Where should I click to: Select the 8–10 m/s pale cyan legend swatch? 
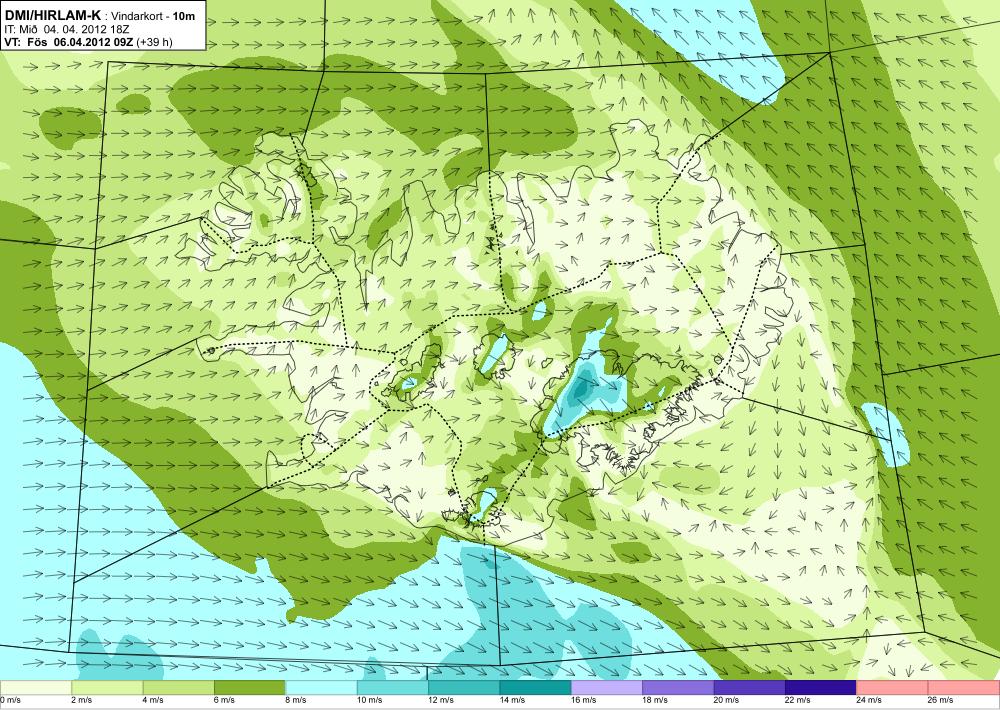[321, 688]
